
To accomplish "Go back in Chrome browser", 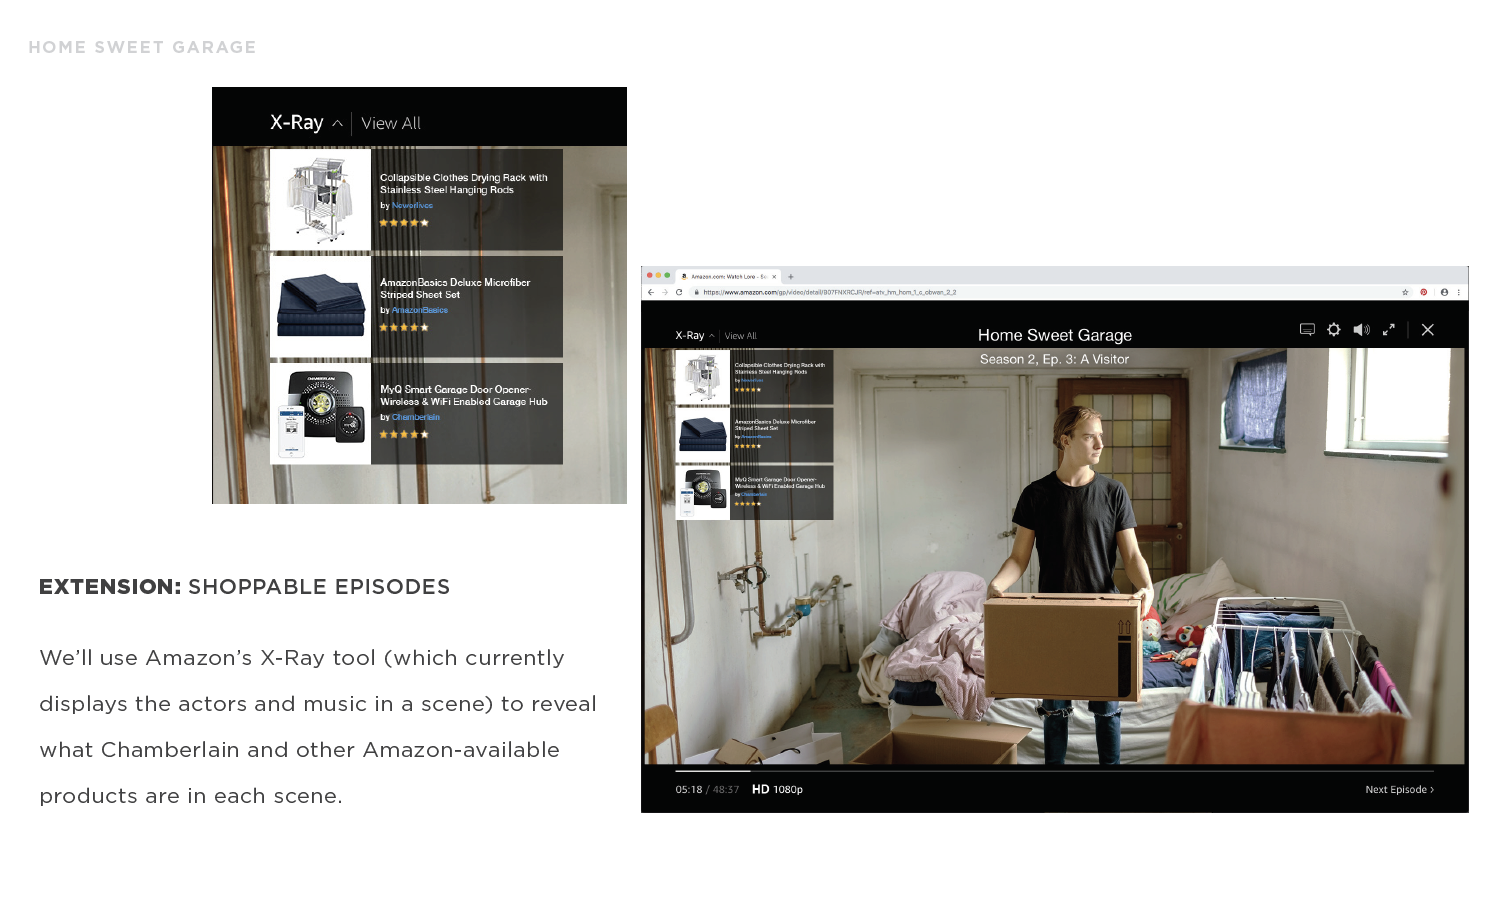I will pyautogui.click(x=651, y=292).
